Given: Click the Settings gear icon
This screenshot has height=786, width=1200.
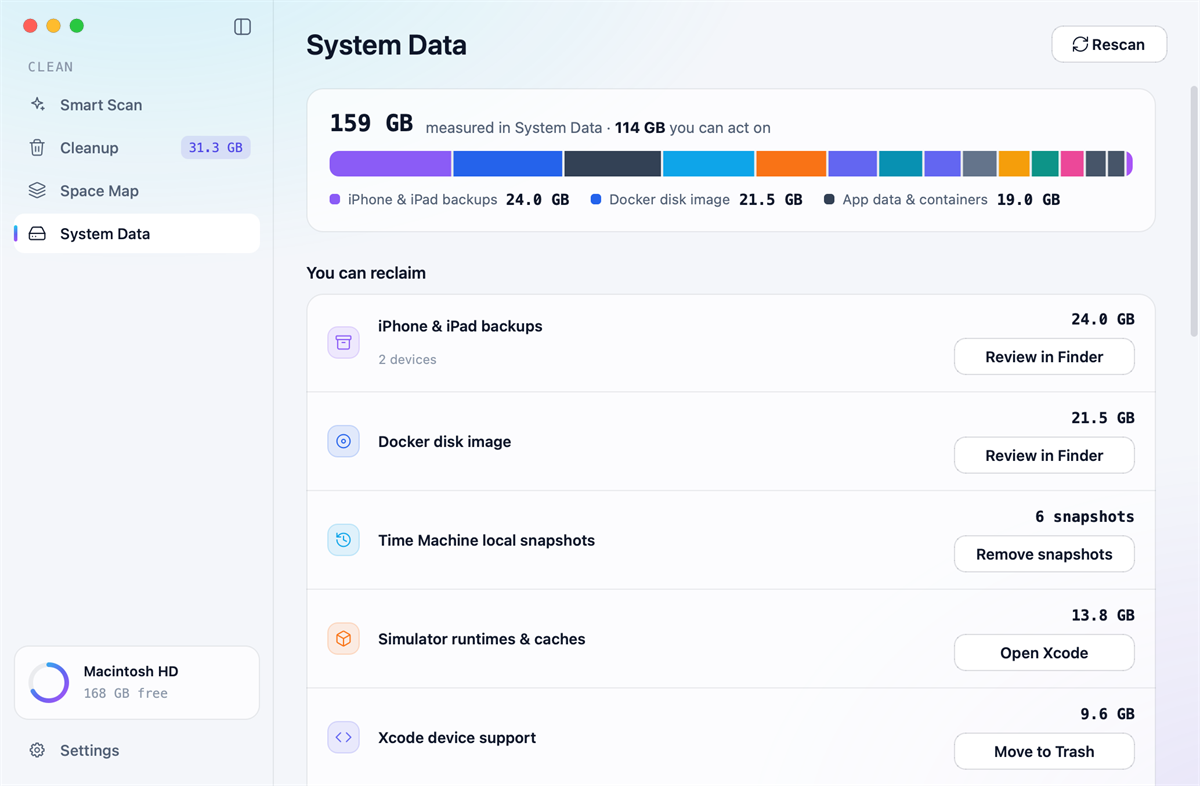Looking at the screenshot, I should pyautogui.click(x=37, y=750).
